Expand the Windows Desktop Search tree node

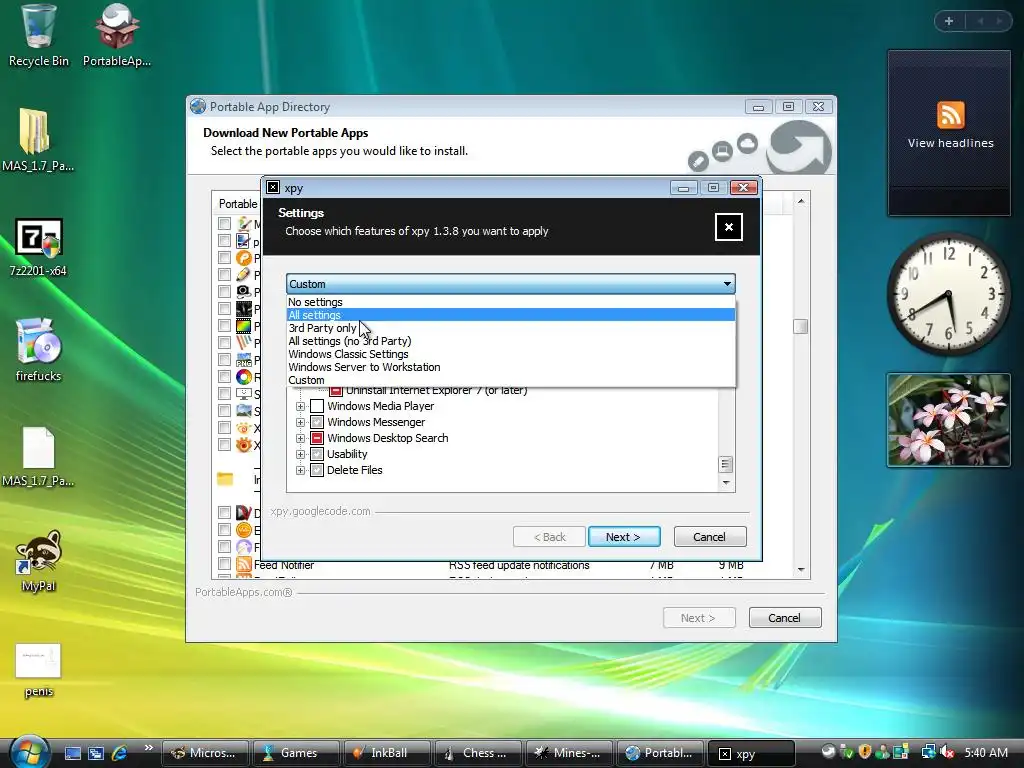coord(300,438)
